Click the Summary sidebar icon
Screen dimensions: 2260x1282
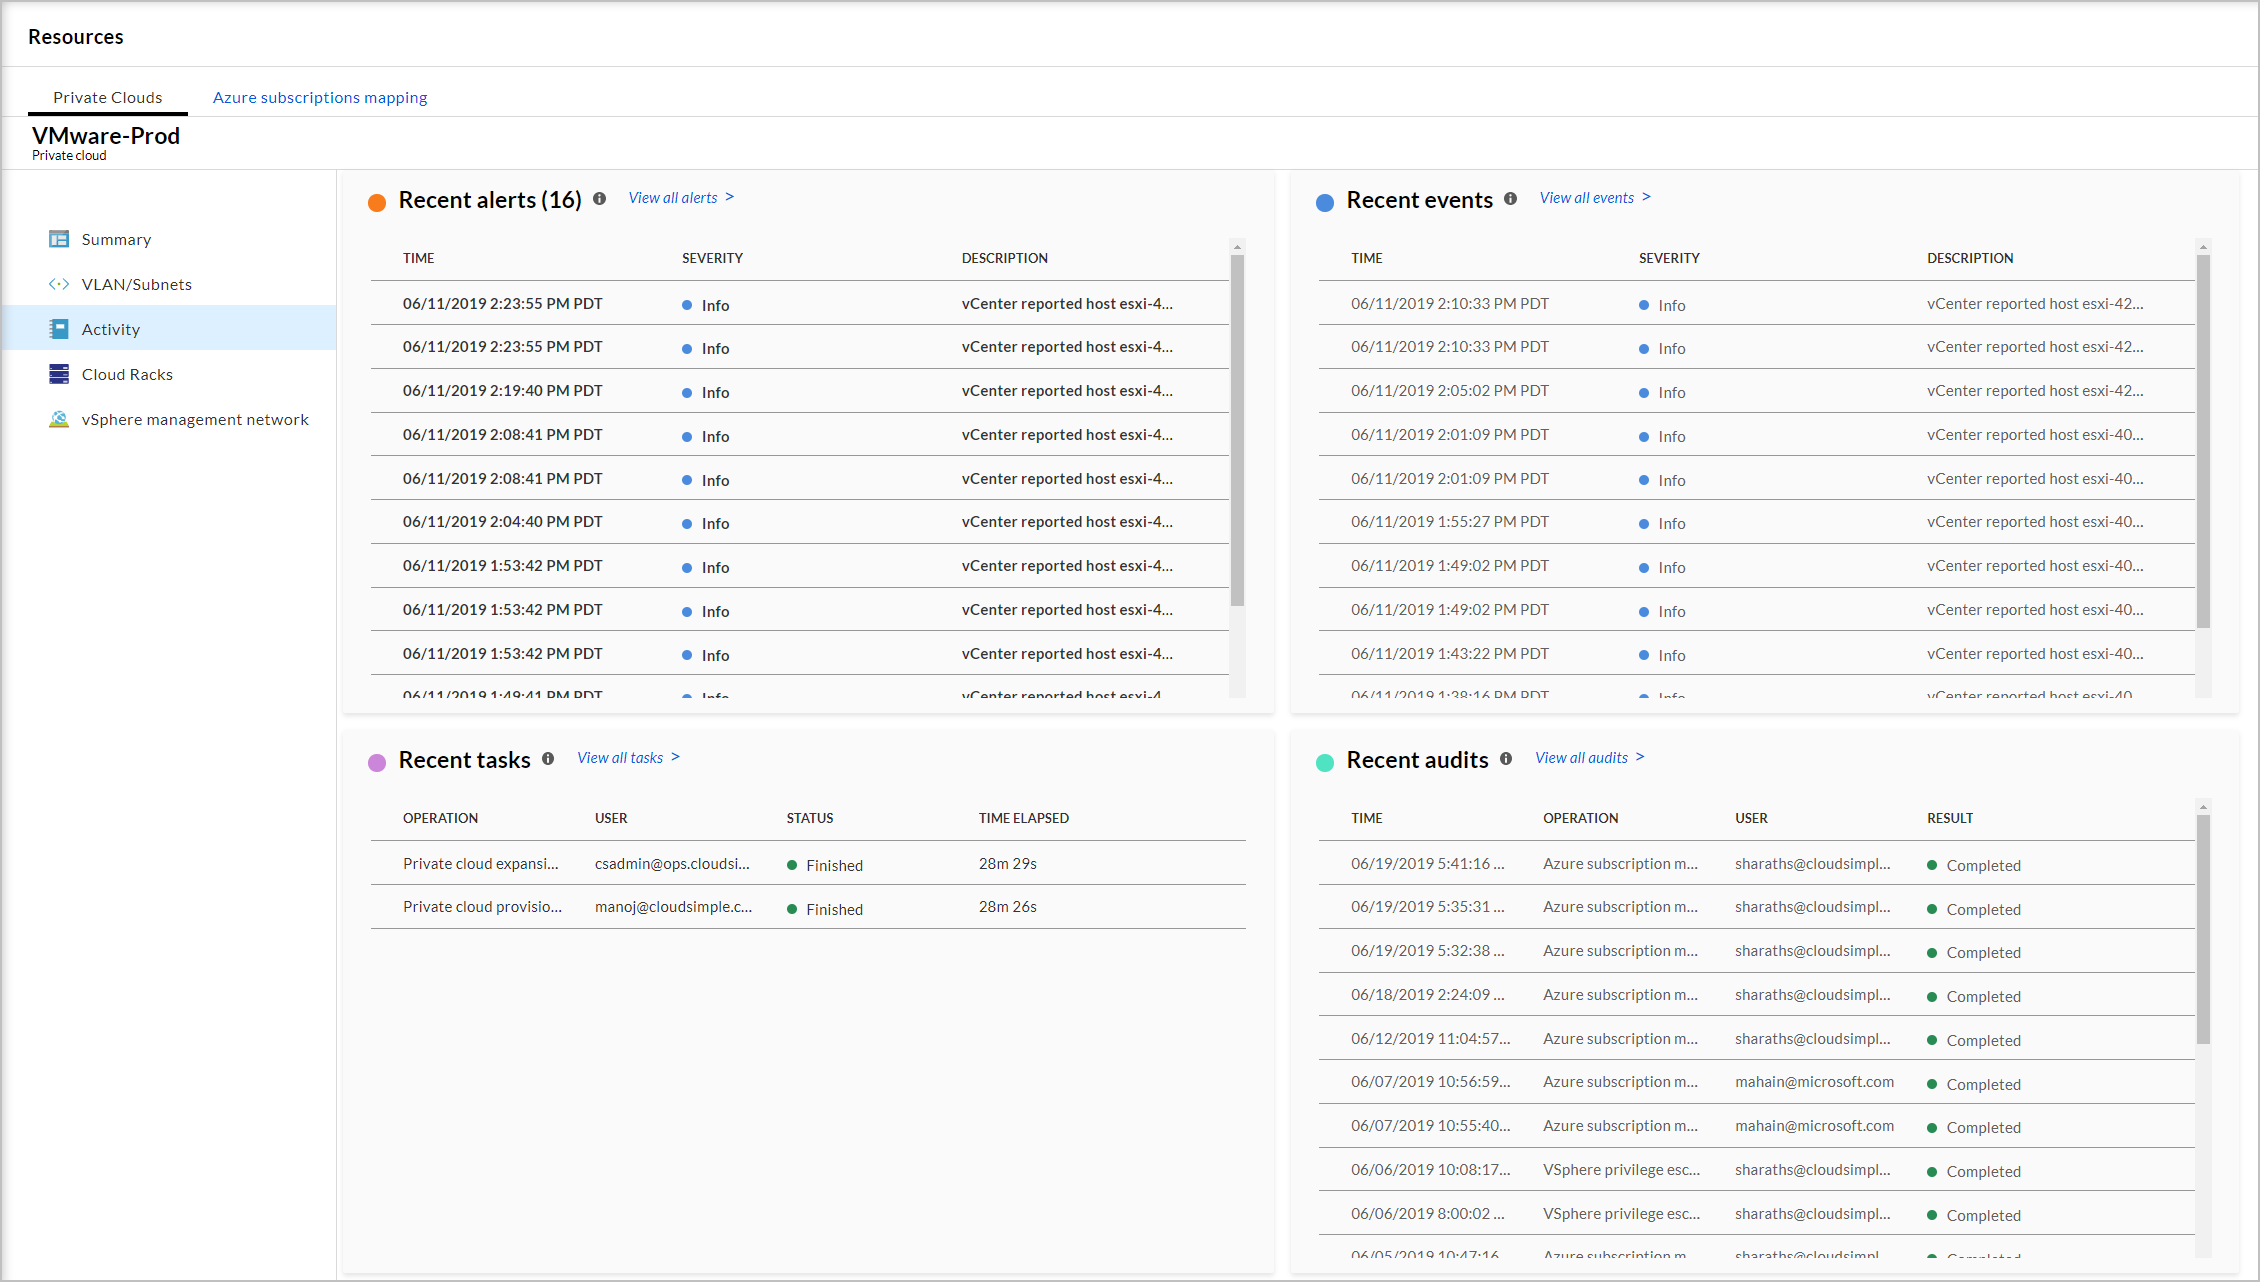(59, 239)
